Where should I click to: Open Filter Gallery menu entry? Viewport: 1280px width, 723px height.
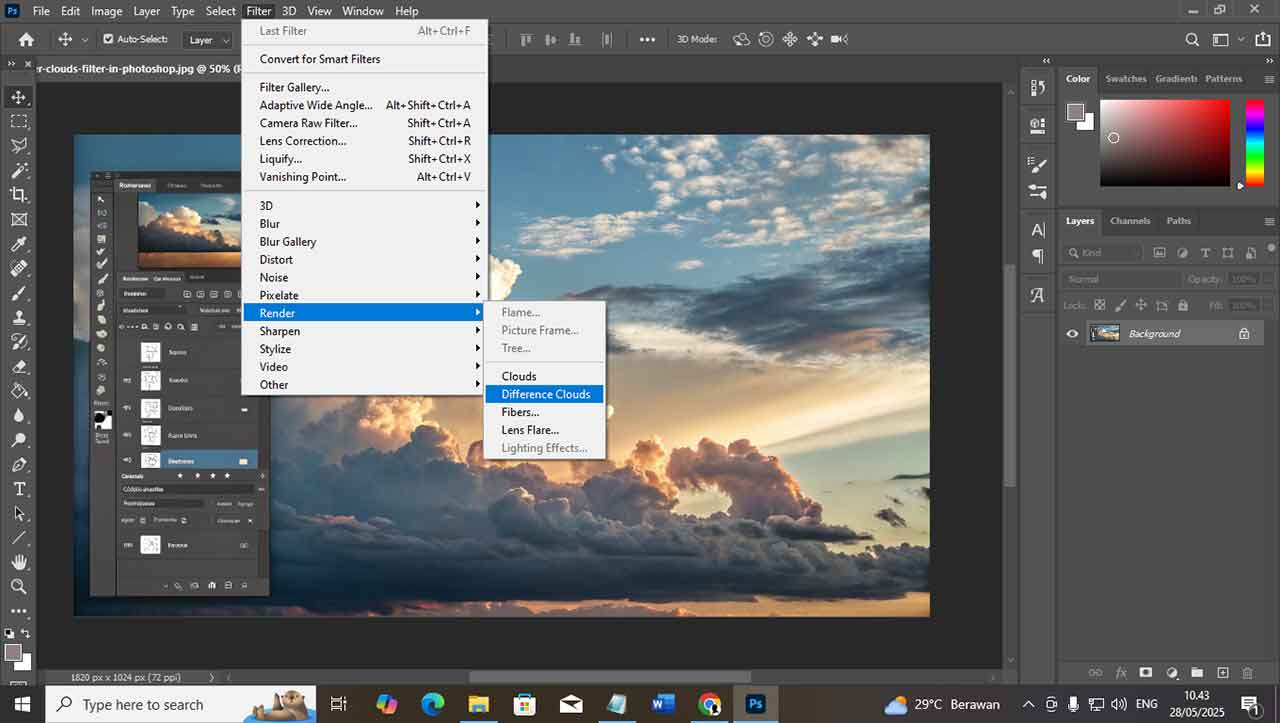click(365, 87)
